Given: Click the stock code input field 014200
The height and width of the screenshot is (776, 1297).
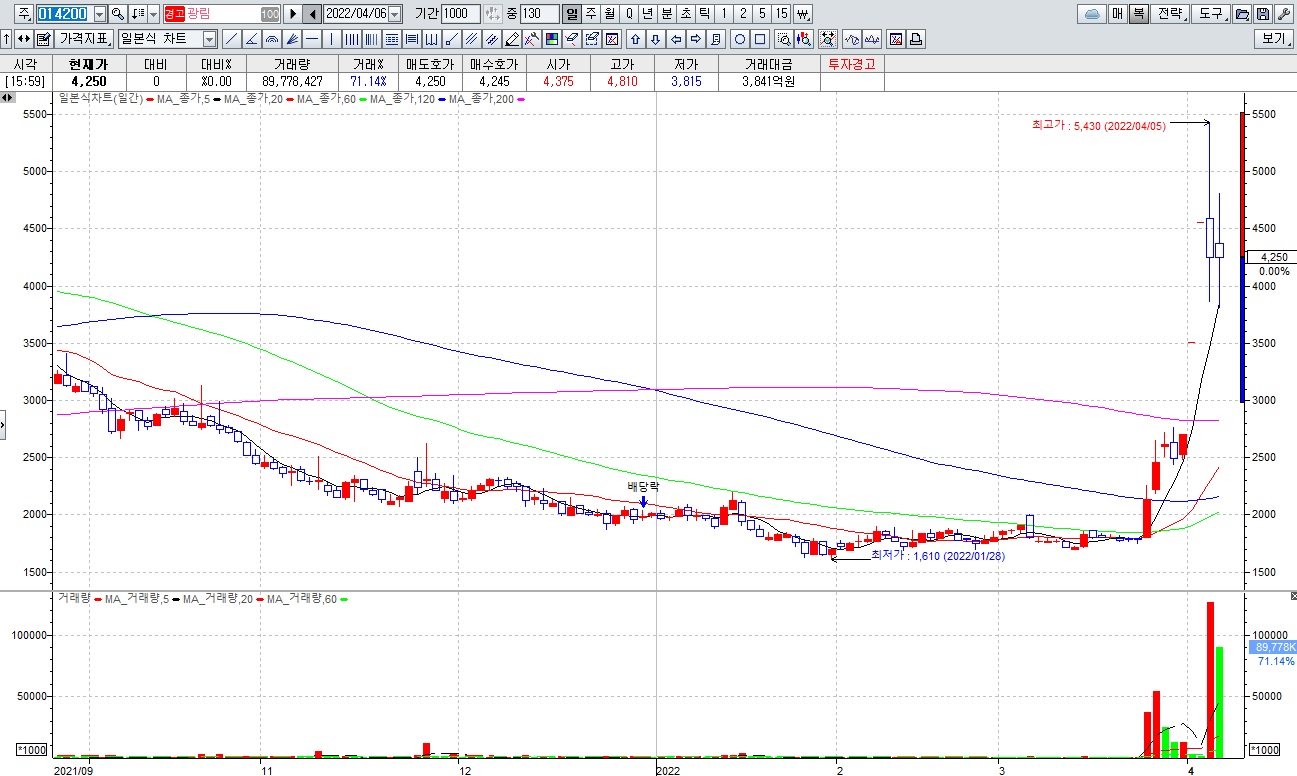Looking at the screenshot, I should click(x=65, y=14).
